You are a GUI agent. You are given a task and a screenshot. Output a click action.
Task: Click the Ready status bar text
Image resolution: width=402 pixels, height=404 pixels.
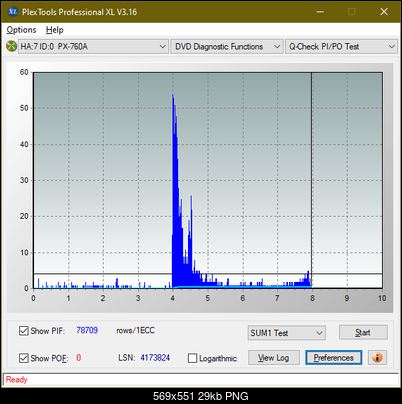coord(16,380)
